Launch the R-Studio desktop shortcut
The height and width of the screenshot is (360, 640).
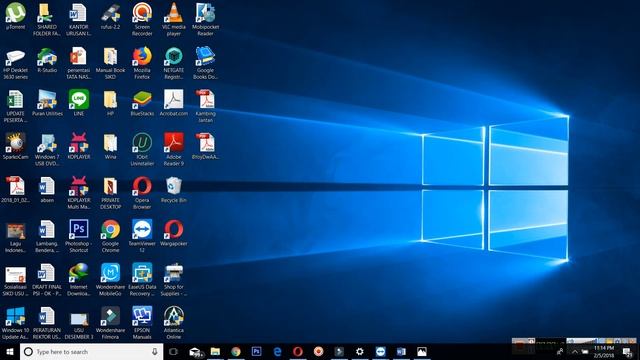coord(47,60)
